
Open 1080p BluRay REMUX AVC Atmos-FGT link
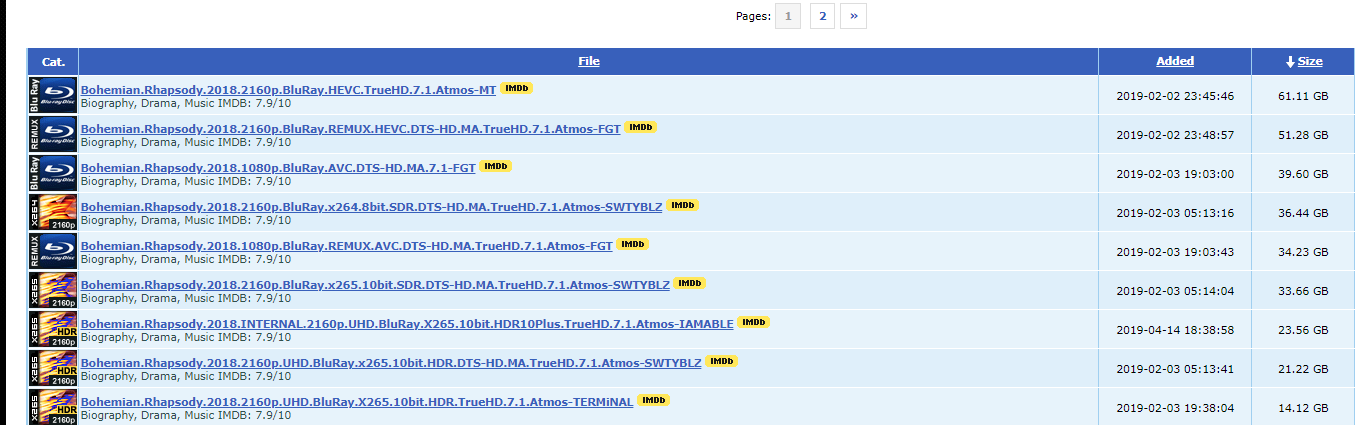(x=346, y=246)
